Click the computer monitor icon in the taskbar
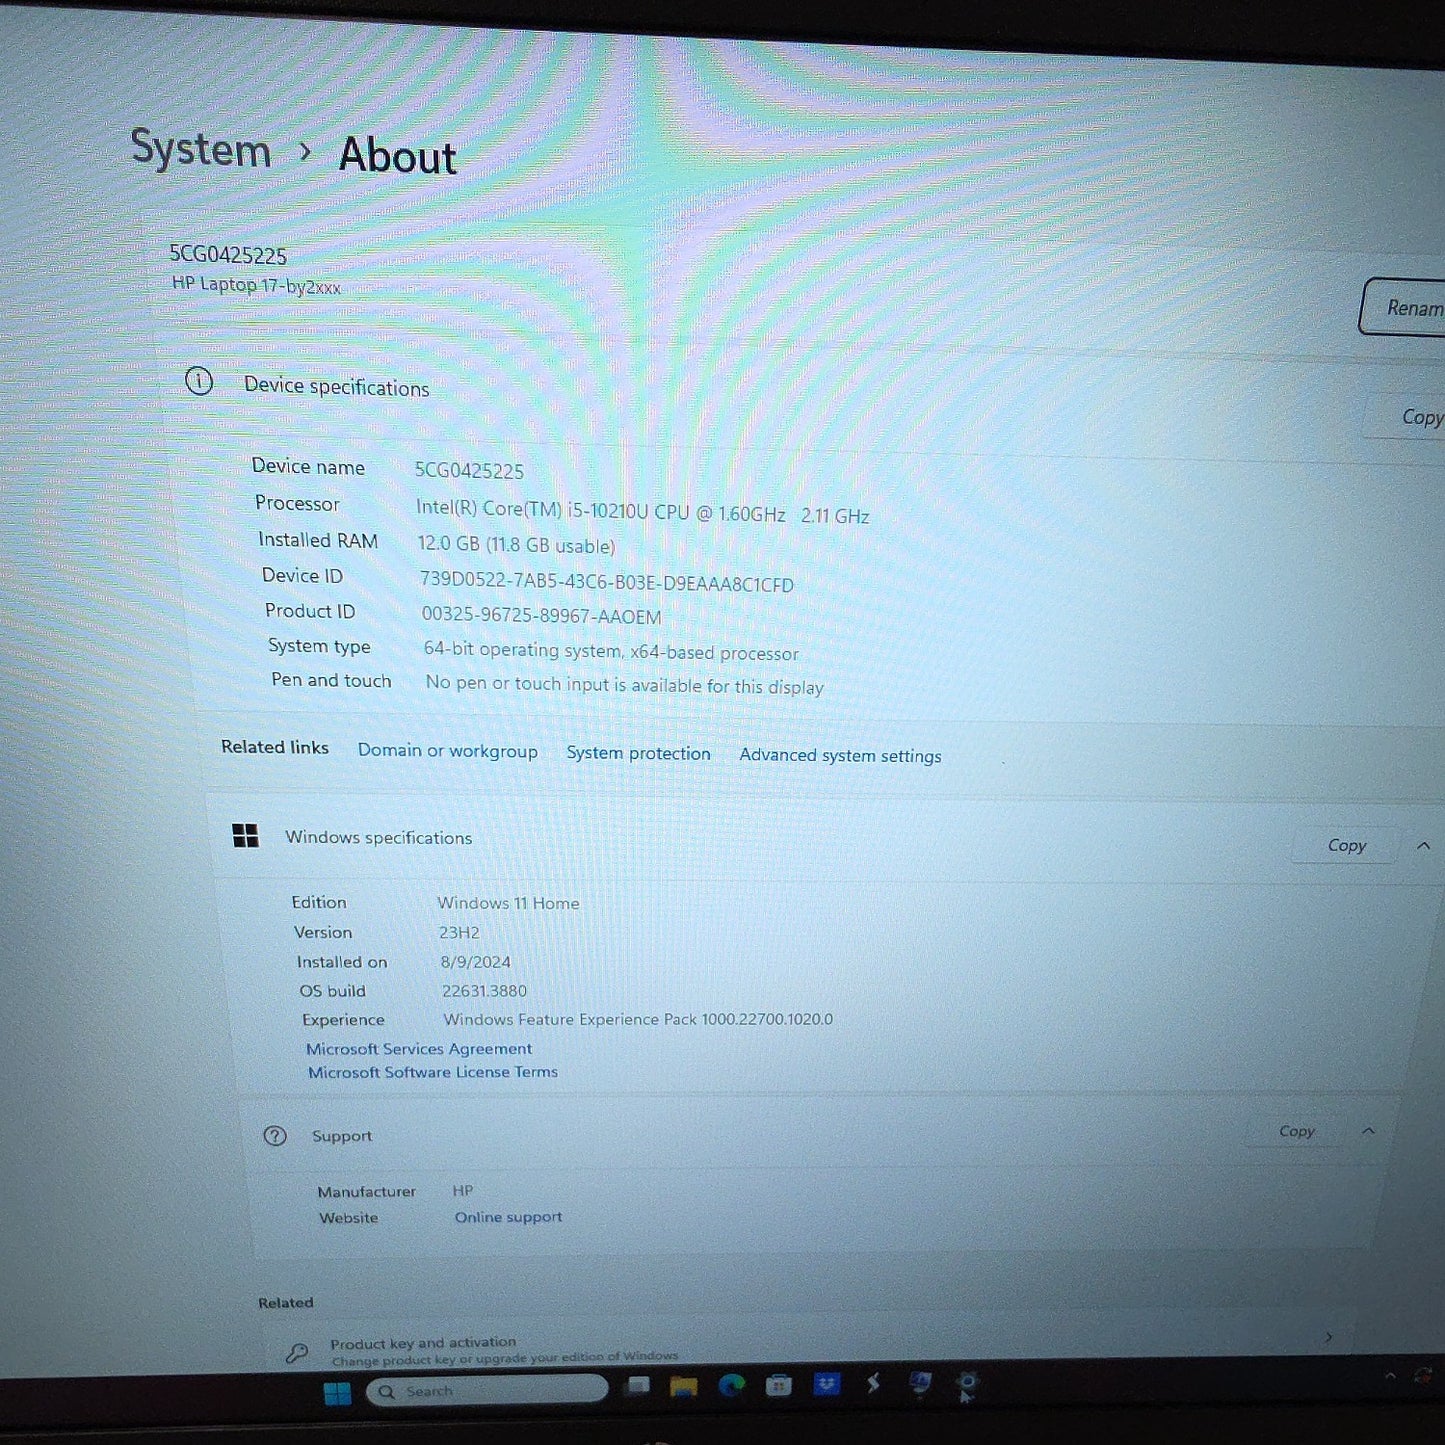The width and height of the screenshot is (1445, 1445). tap(920, 1383)
